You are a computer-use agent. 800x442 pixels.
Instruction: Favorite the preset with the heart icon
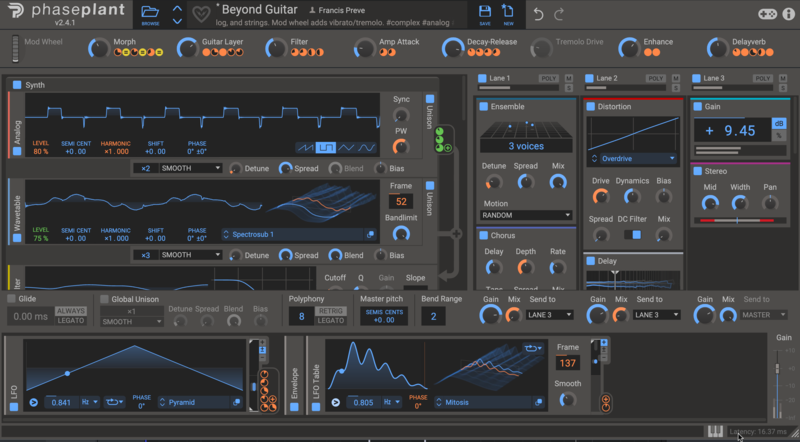point(202,15)
